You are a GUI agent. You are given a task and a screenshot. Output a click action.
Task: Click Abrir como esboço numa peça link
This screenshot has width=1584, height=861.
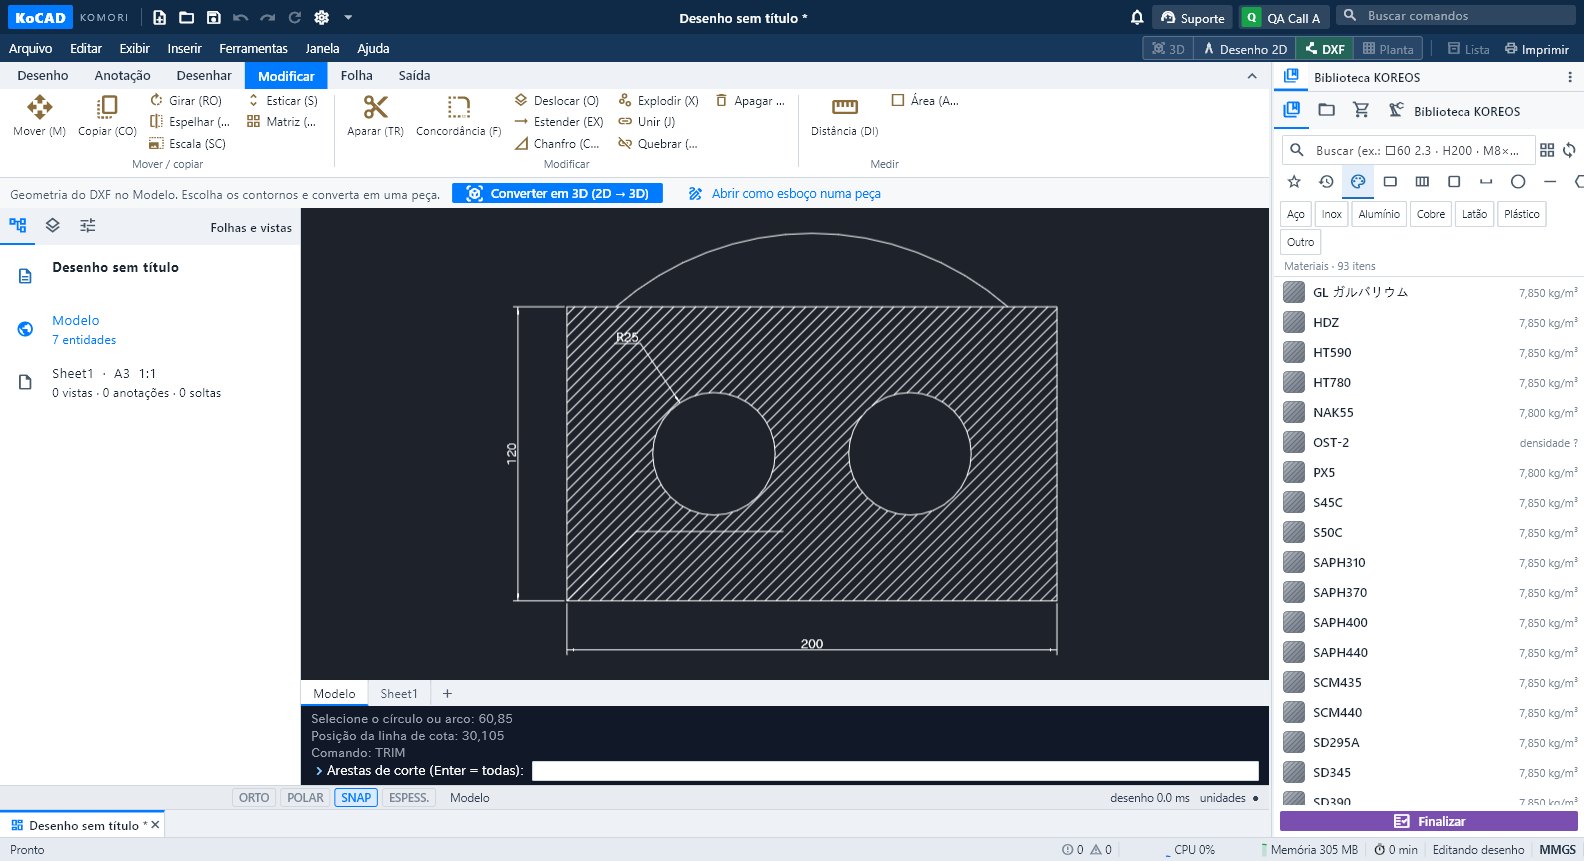point(796,194)
